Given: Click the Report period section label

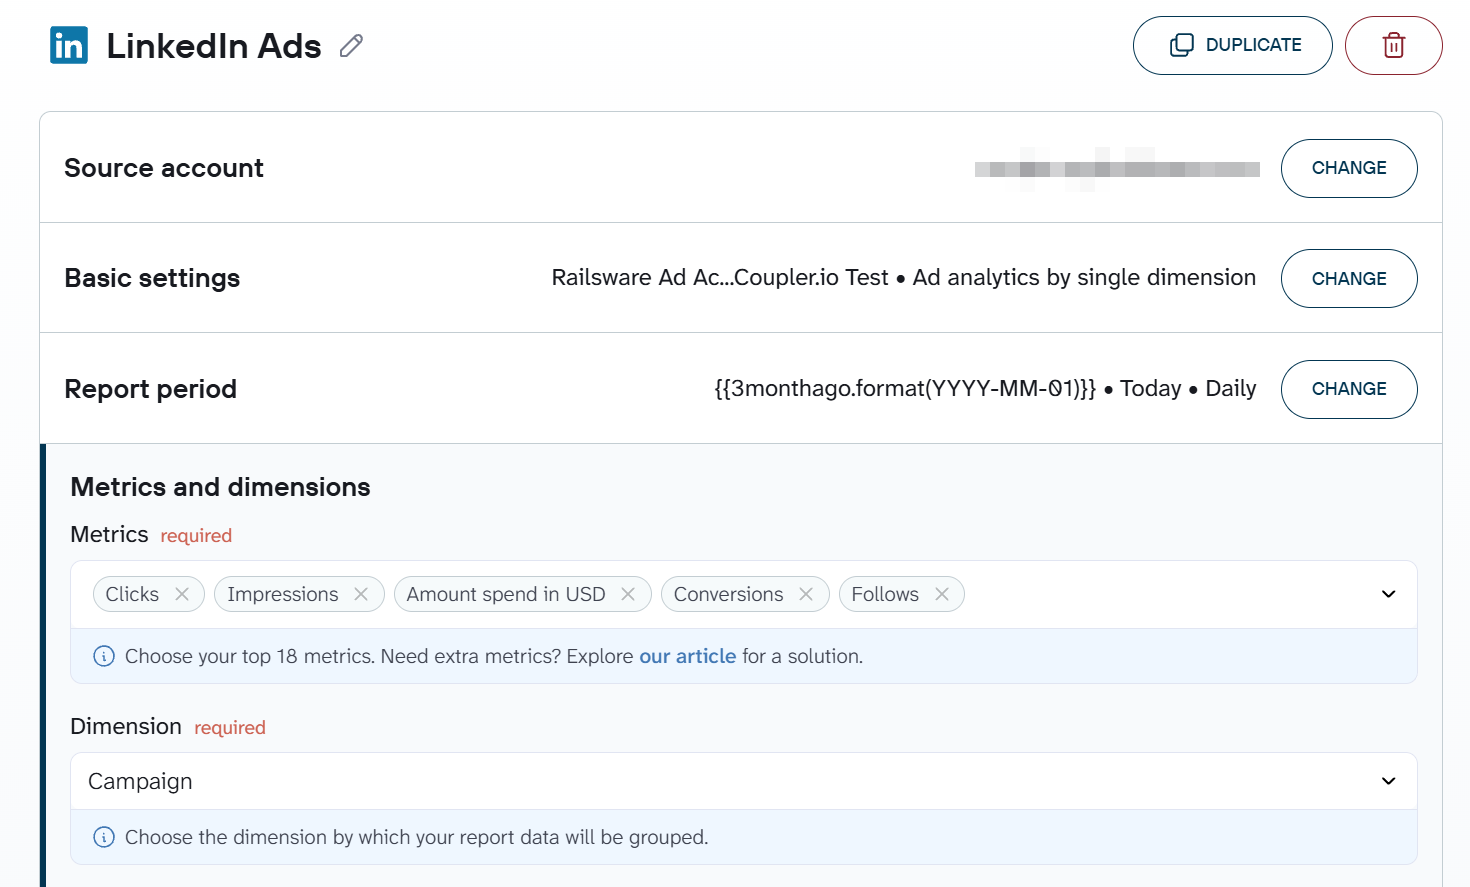Looking at the screenshot, I should pos(150,389).
